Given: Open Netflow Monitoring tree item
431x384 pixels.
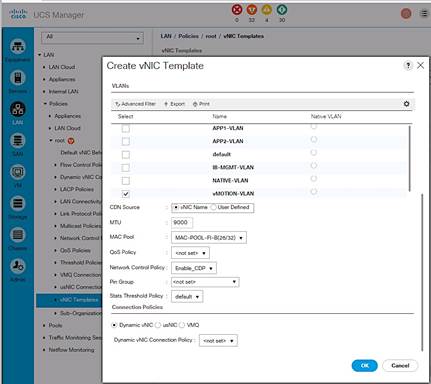Looking at the screenshot, I should pyautogui.click(x=71, y=350).
